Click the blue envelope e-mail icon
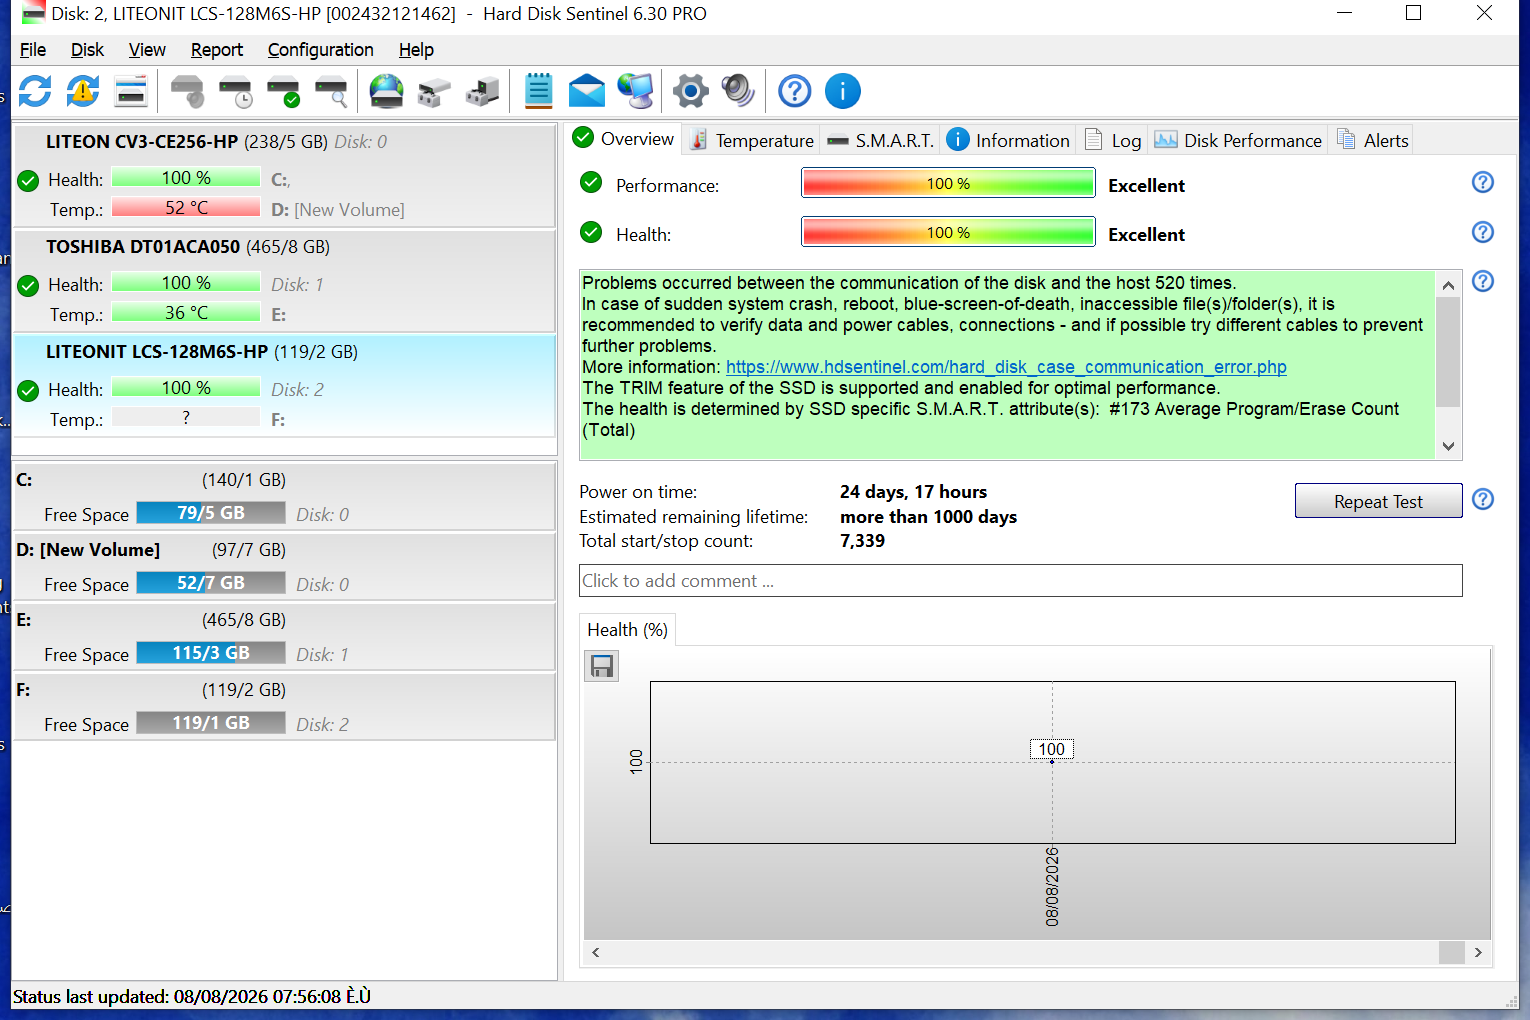The width and height of the screenshot is (1530, 1020). tap(587, 91)
